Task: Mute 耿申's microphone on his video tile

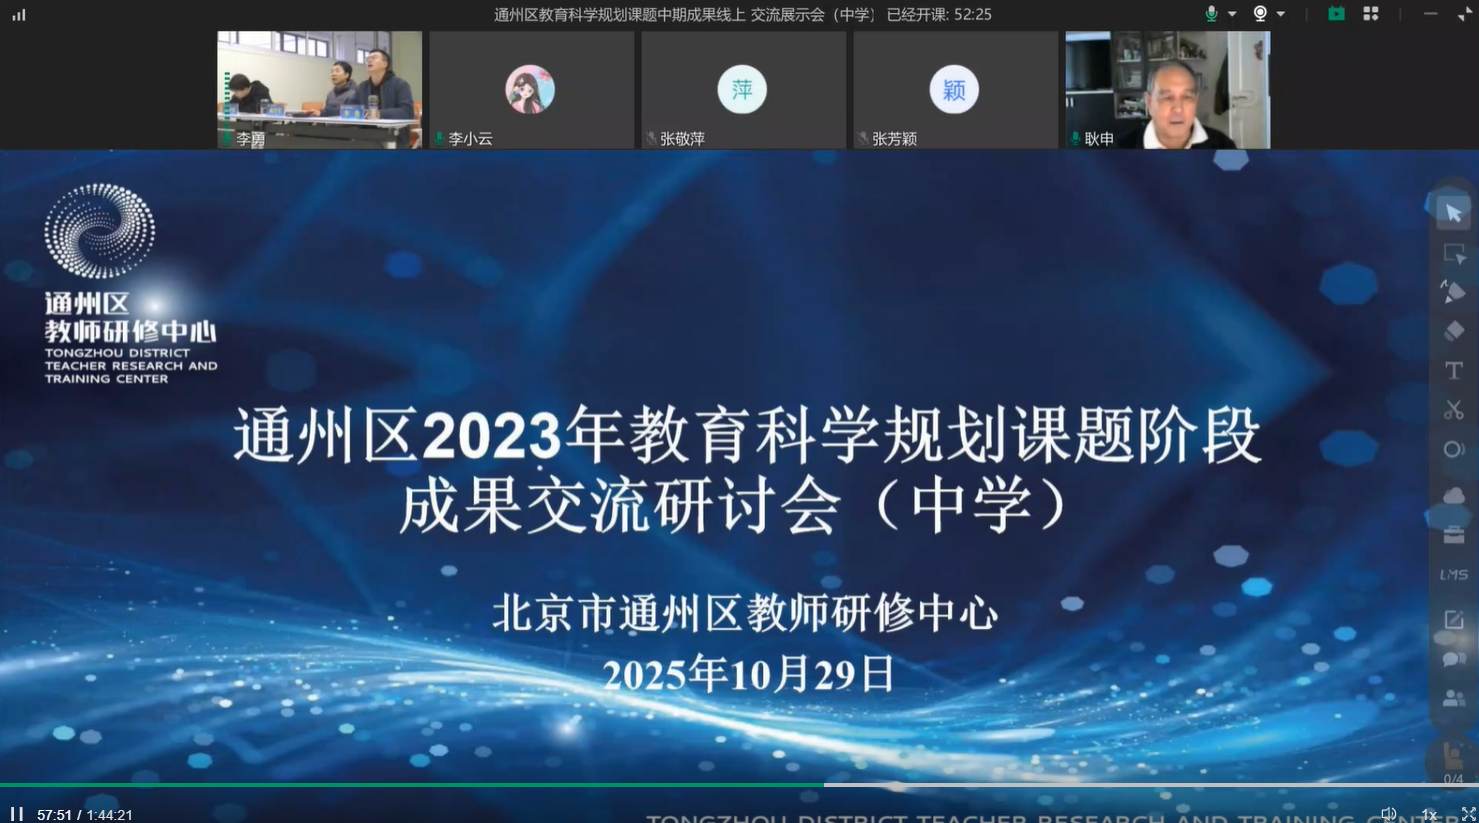Action: tap(1074, 138)
